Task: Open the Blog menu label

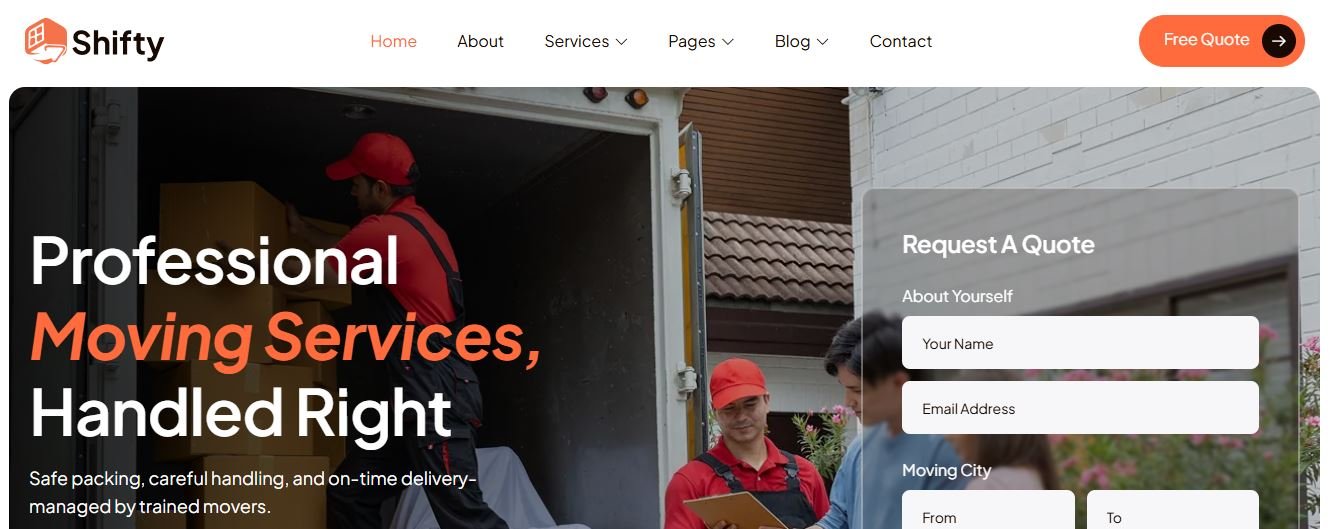Action: (792, 41)
